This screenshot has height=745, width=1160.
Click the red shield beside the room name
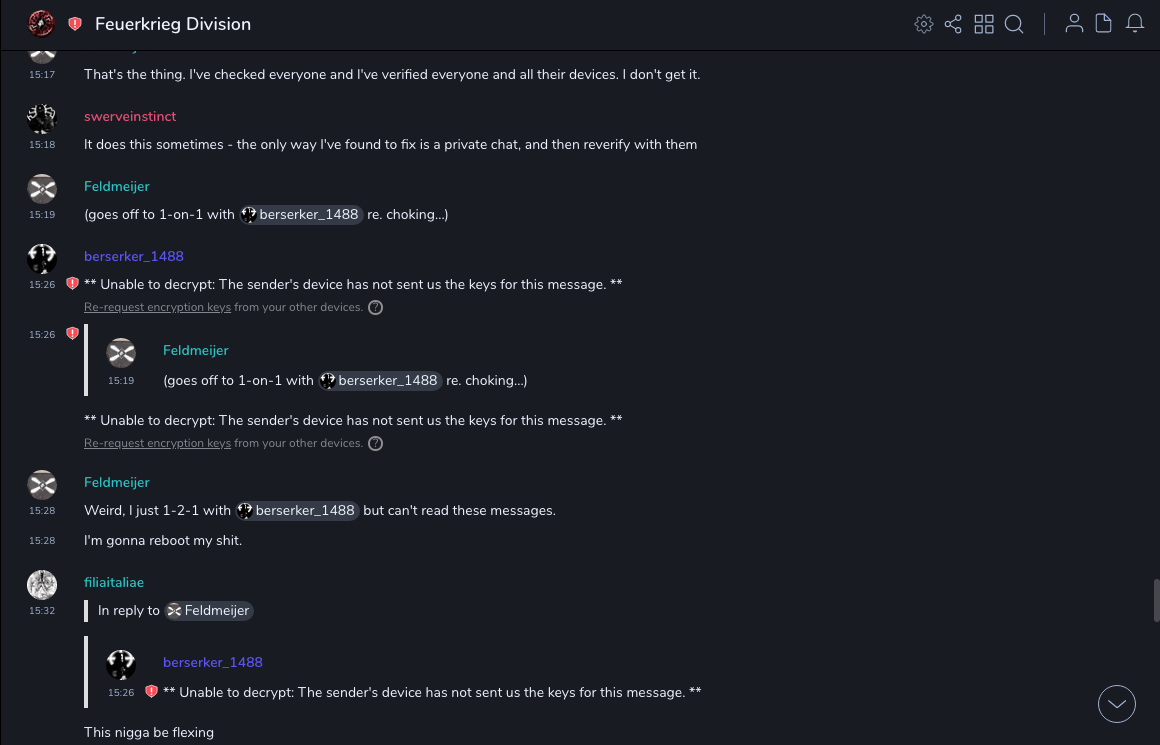[x=75, y=24]
